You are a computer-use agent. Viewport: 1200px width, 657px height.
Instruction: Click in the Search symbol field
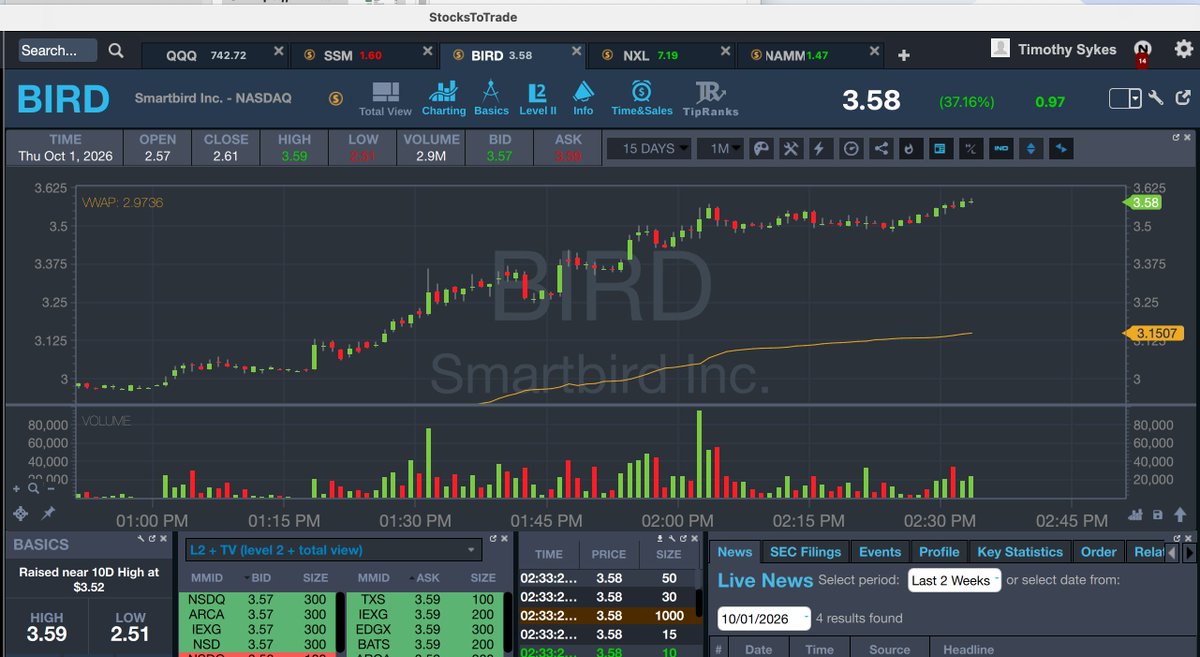point(57,50)
